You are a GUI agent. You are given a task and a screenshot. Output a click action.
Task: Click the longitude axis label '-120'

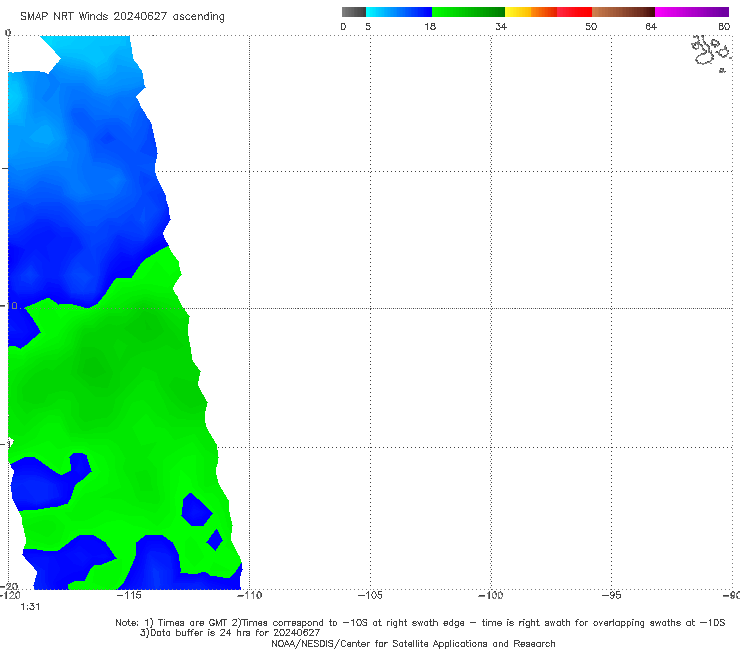(x=10, y=595)
